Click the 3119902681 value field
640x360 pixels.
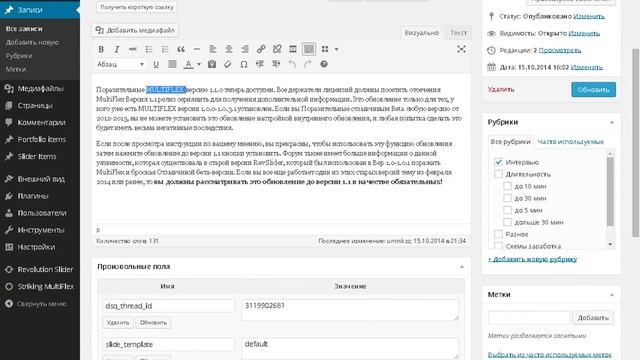pos(350,310)
